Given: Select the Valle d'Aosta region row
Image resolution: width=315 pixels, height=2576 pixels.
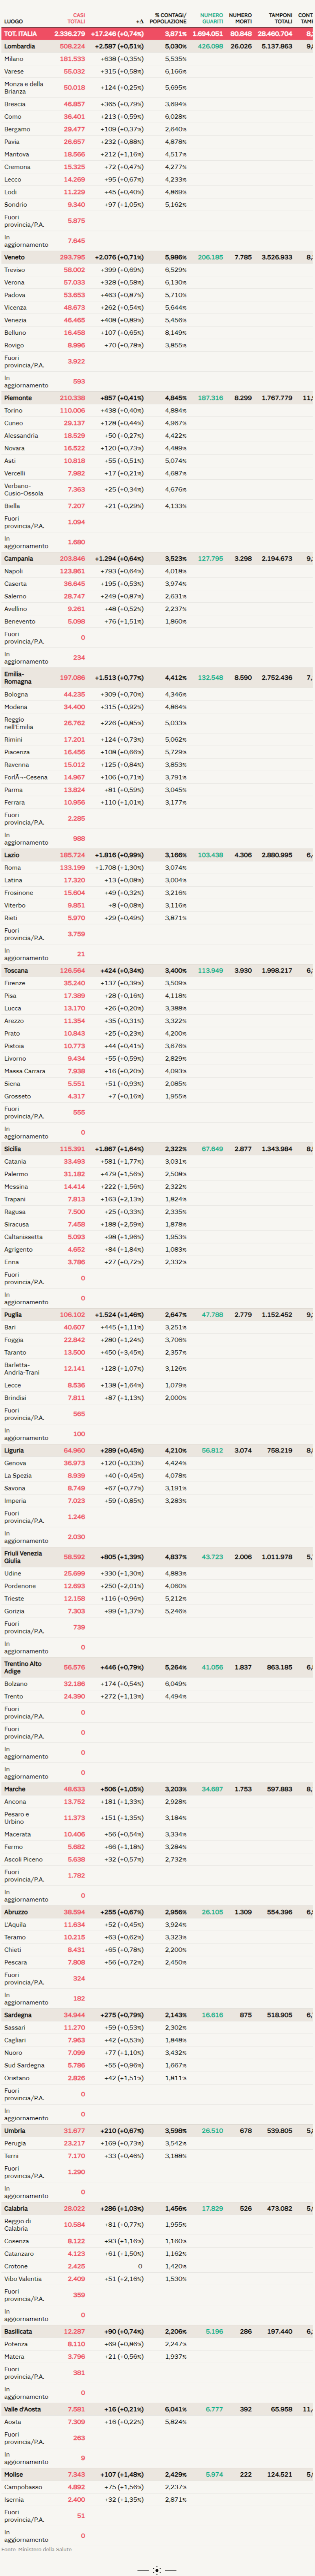Looking at the screenshot, I should coord(157,2409).
